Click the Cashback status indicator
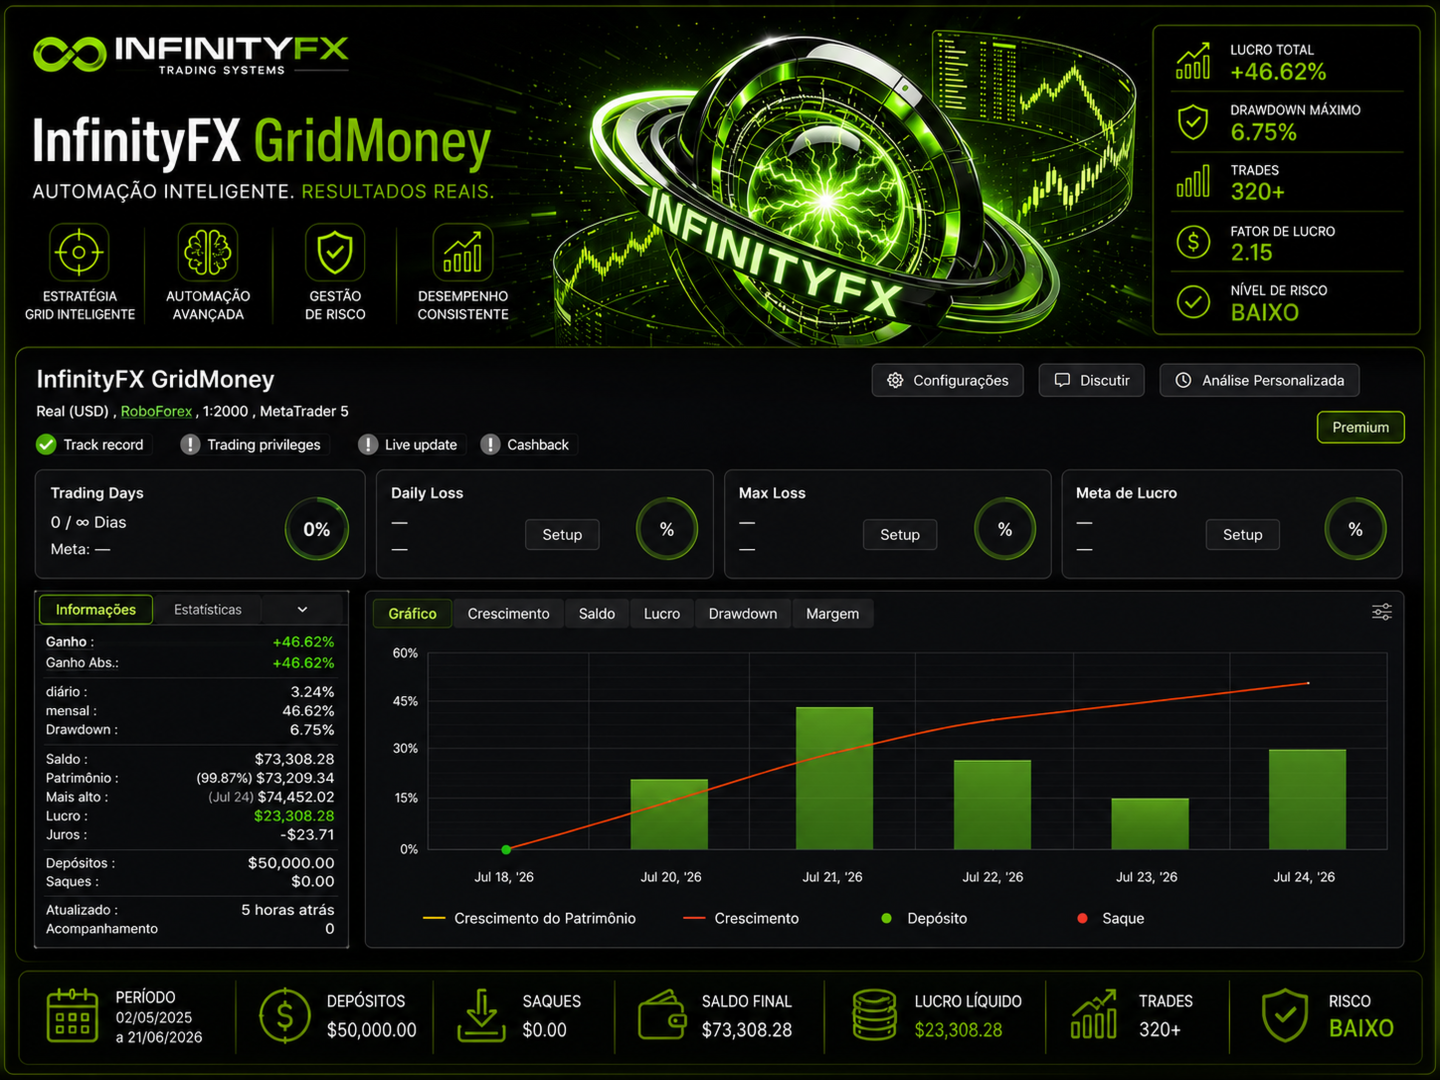This screenshot has width=1440, height=1080. pos(490,444)
